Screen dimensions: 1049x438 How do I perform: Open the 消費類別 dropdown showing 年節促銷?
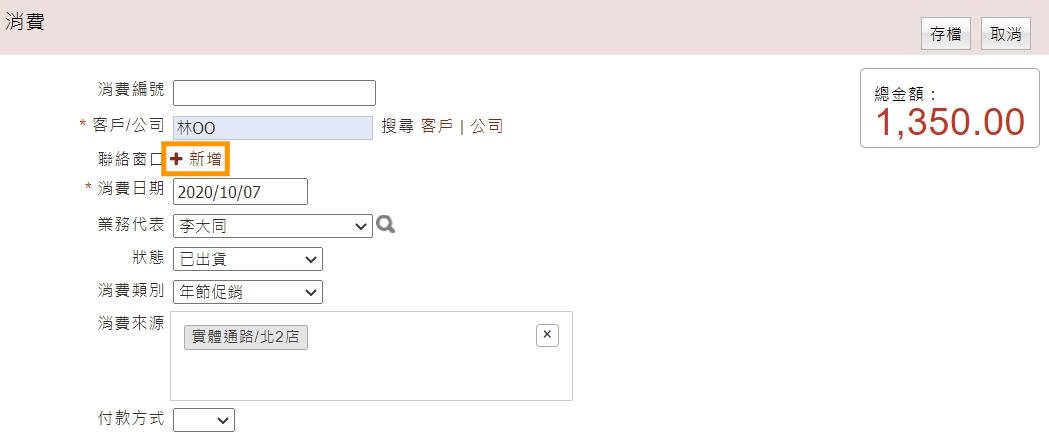(248, 292)
